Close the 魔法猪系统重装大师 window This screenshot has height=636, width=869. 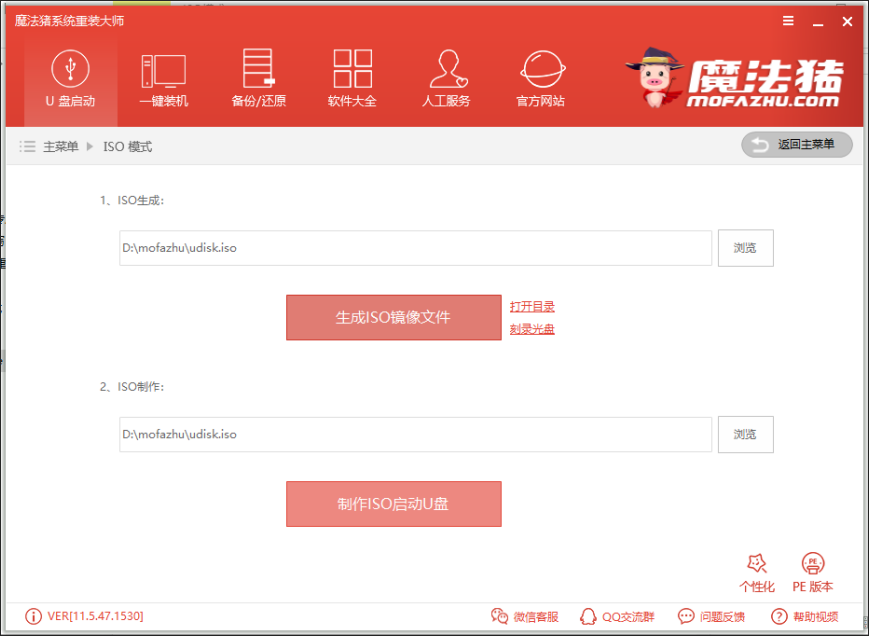click(x=847, y=22)
